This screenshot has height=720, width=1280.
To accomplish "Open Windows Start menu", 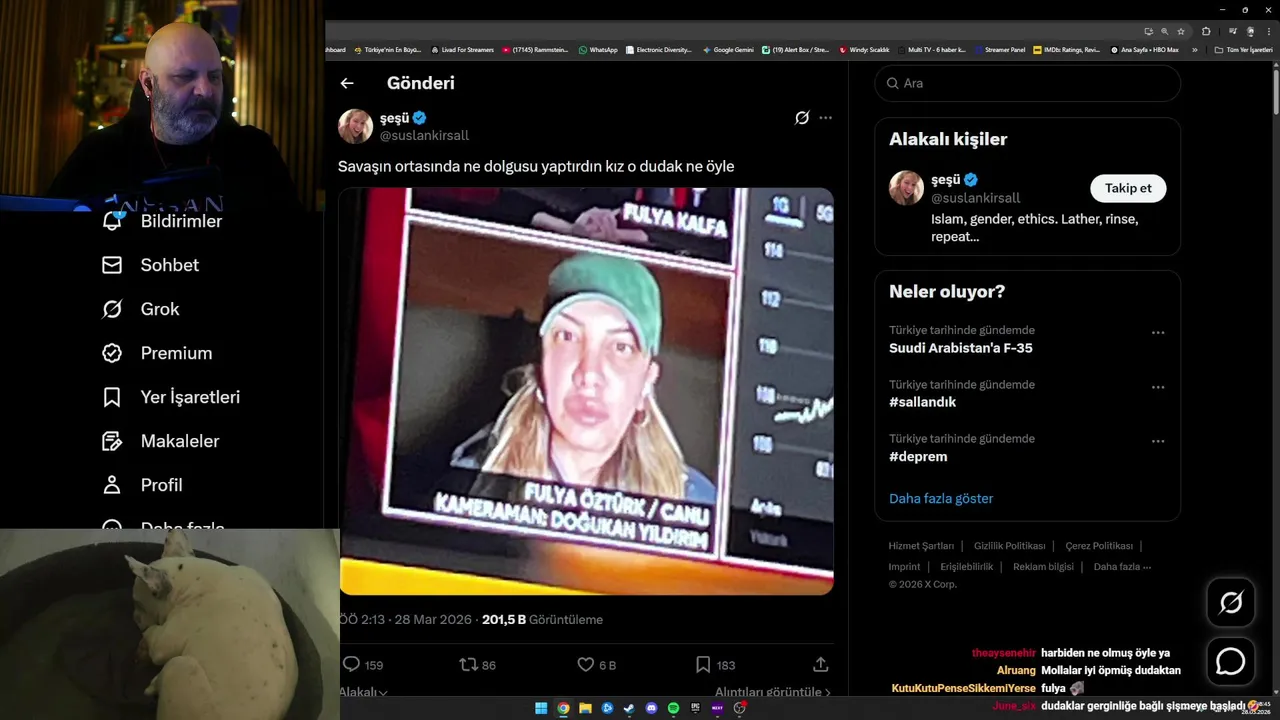I will [541, 708].
